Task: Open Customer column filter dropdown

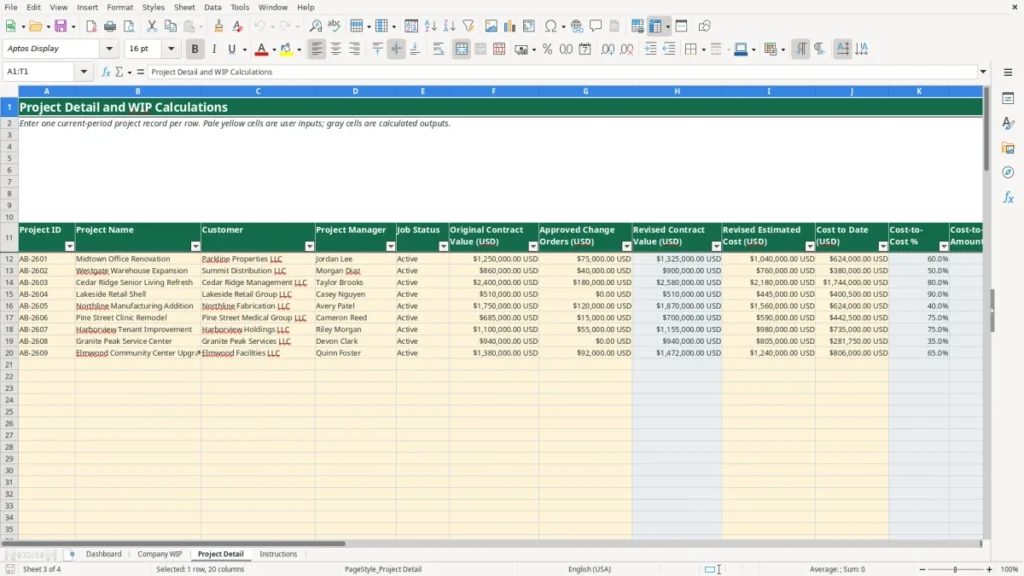Action: pyautogui.click(x=310, y=246)
